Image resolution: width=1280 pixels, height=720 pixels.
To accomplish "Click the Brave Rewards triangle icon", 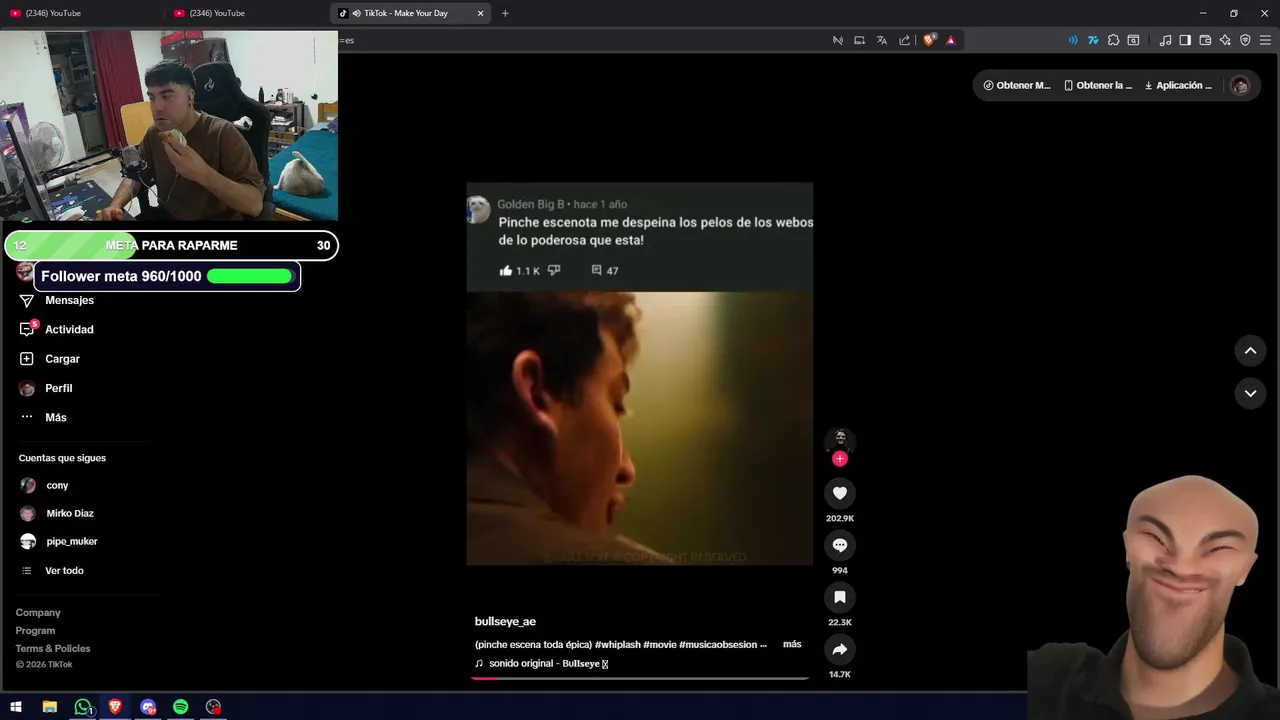I will (x=951, y=40).
